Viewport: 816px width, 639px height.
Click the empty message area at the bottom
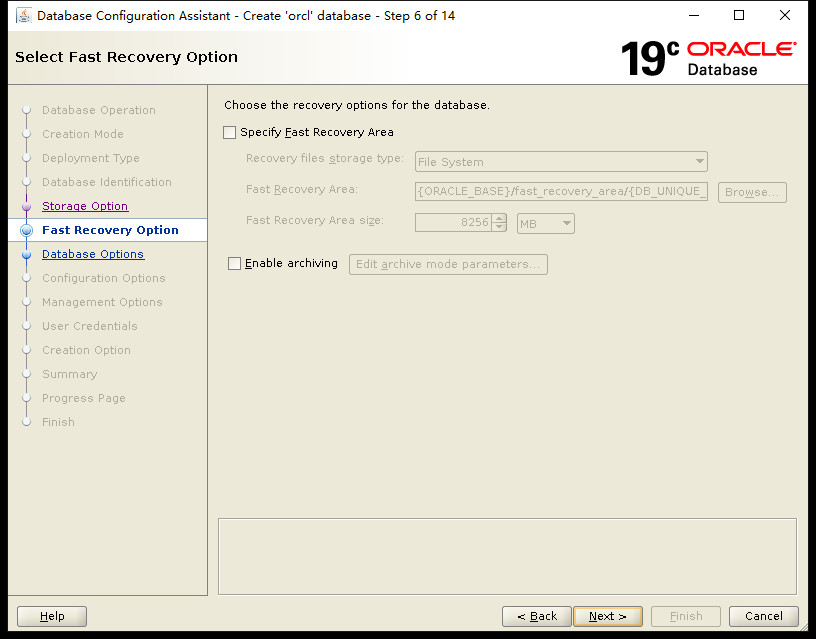pos(507,556)
